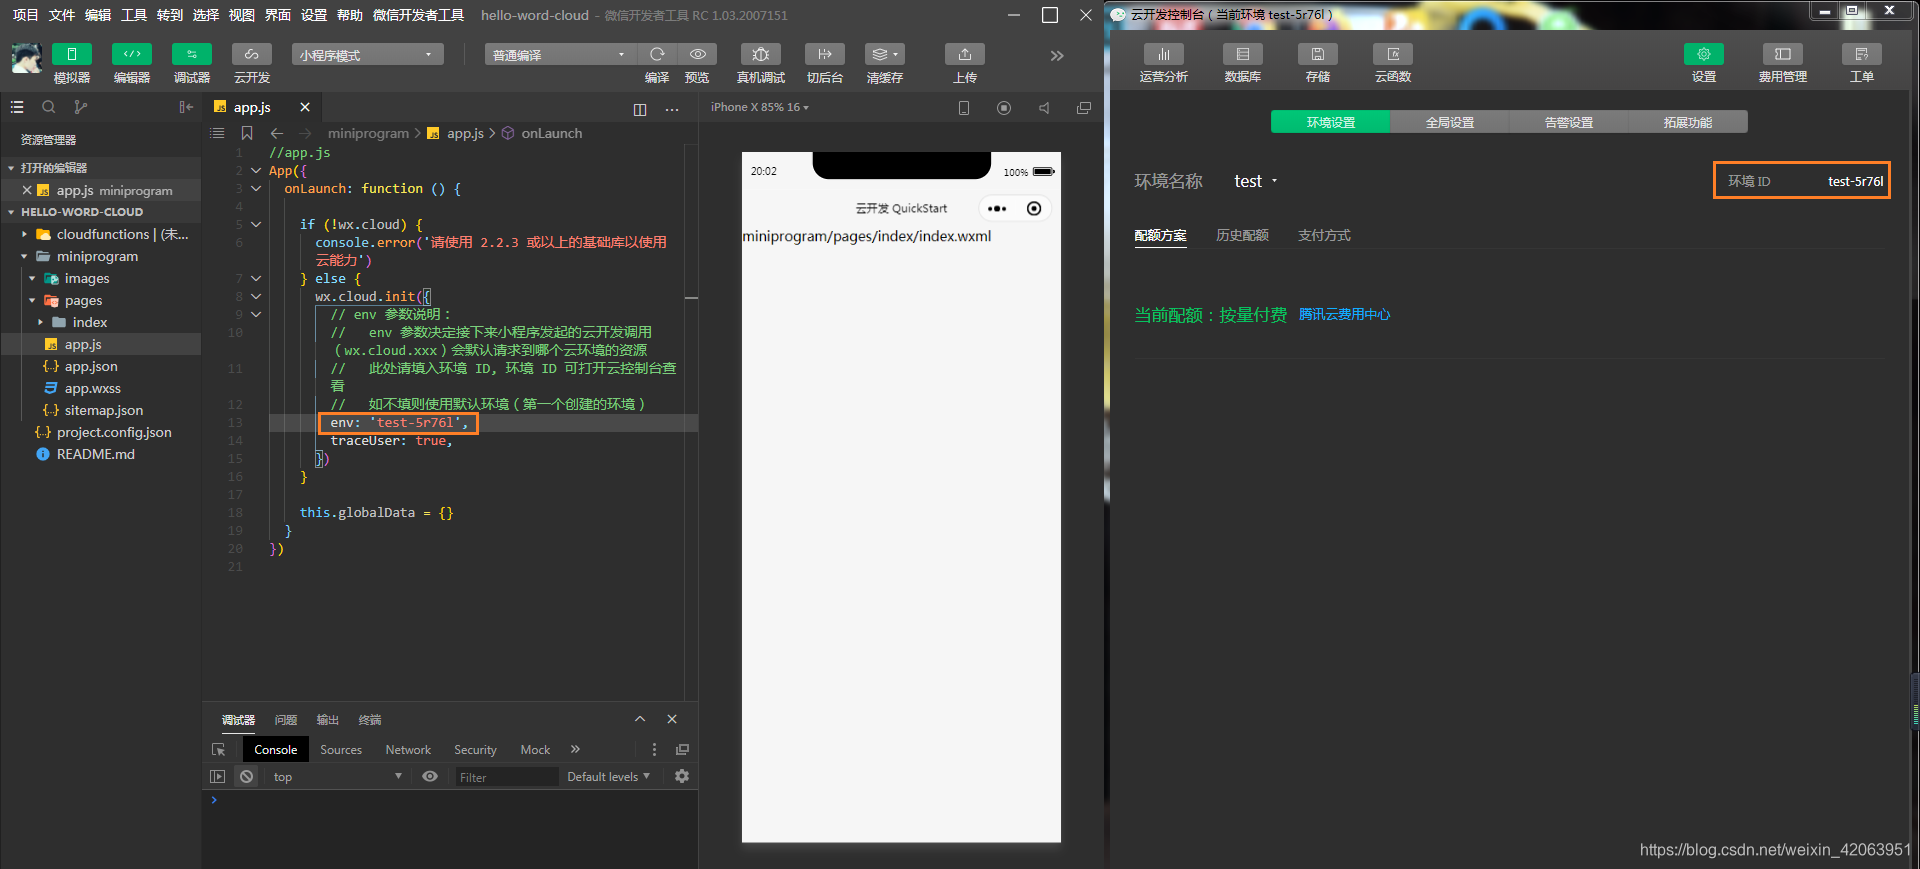Image resolution: width=1920 pixels, height=869 pixels.
Task: Fold the App function at line 2
Action: (256, 171)
